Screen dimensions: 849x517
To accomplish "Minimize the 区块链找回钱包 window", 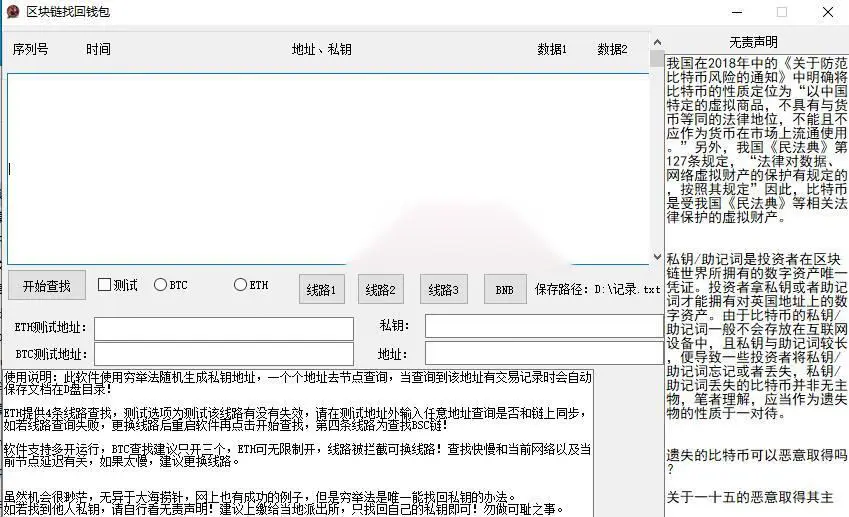I will 737,12.
